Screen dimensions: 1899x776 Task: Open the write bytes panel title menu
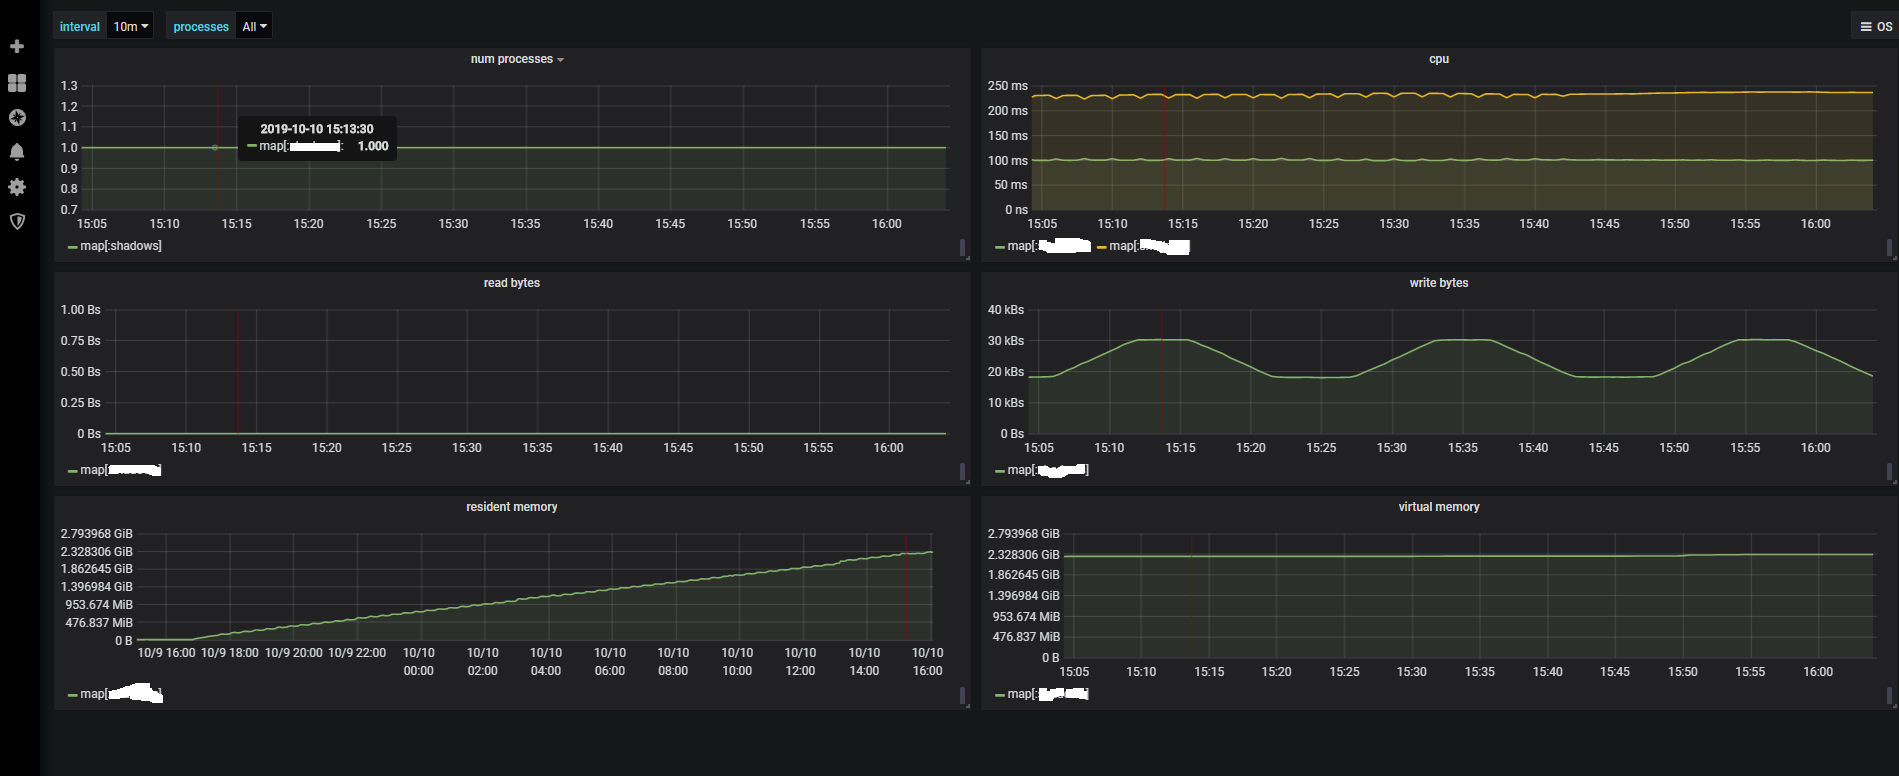pos(1438,283)
